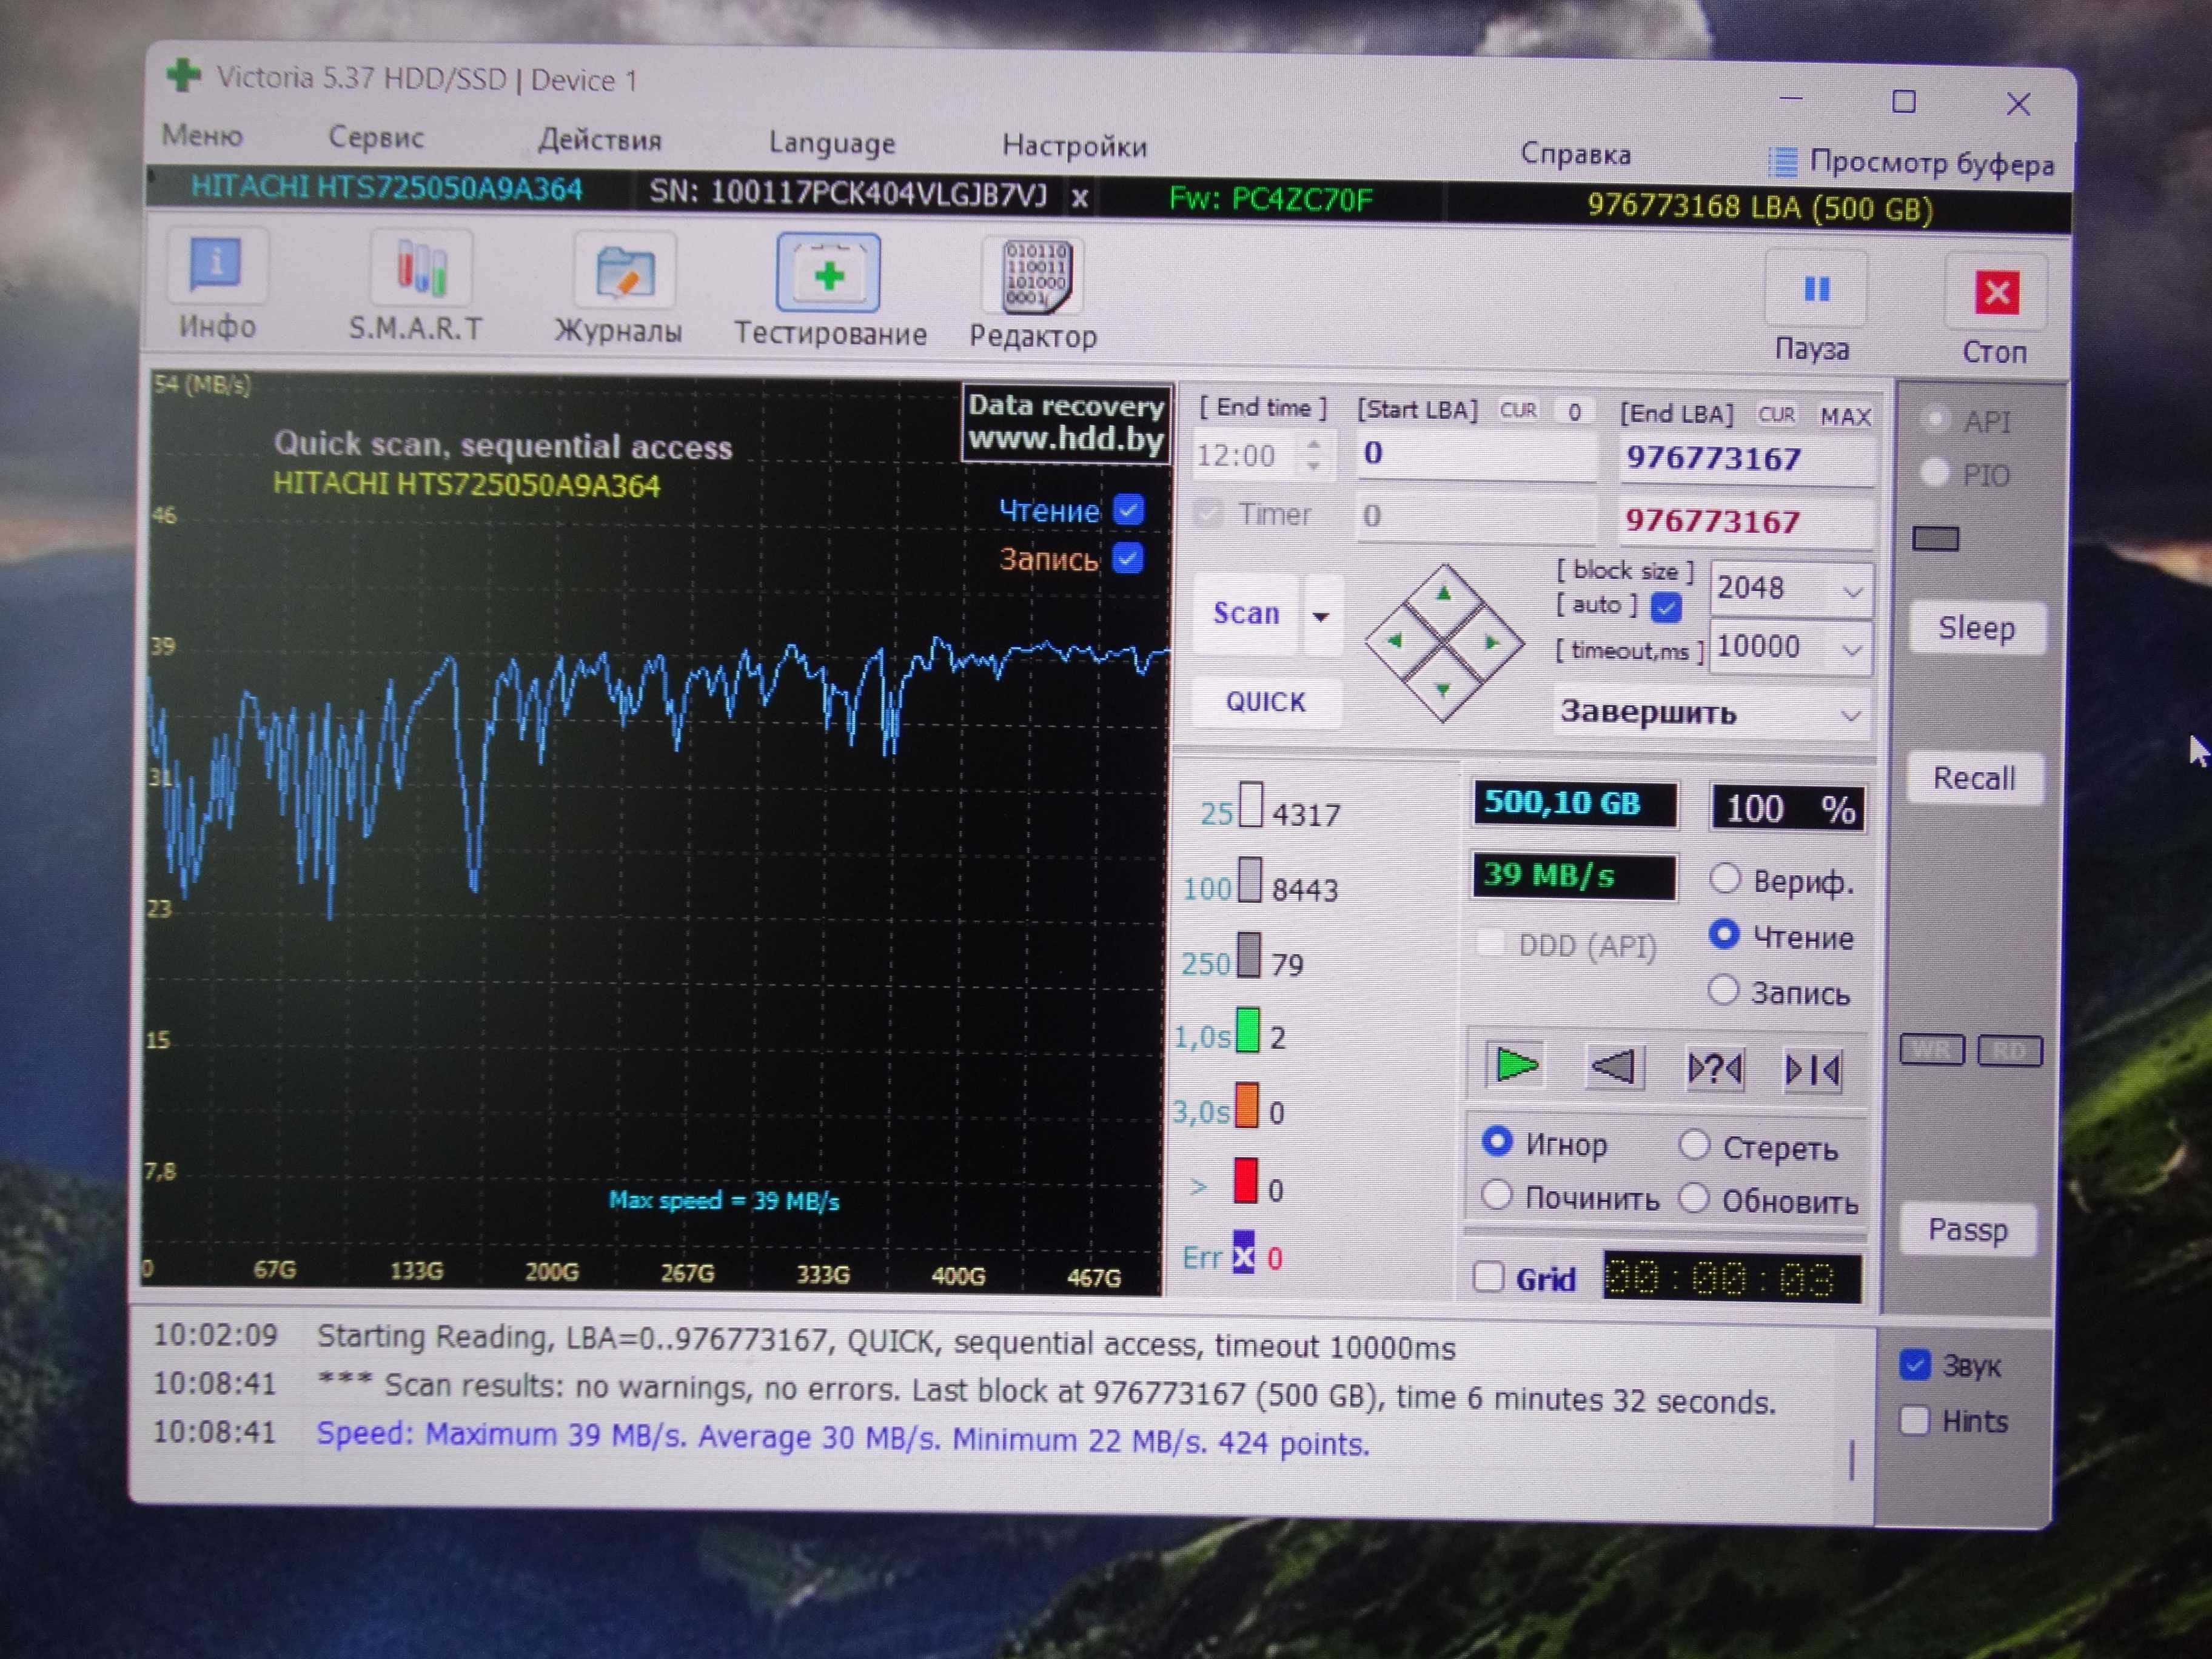Screen dimensions: 2212x1659
Task: Open the Scan button dropdown arrow
Action: coord(1321,616)
